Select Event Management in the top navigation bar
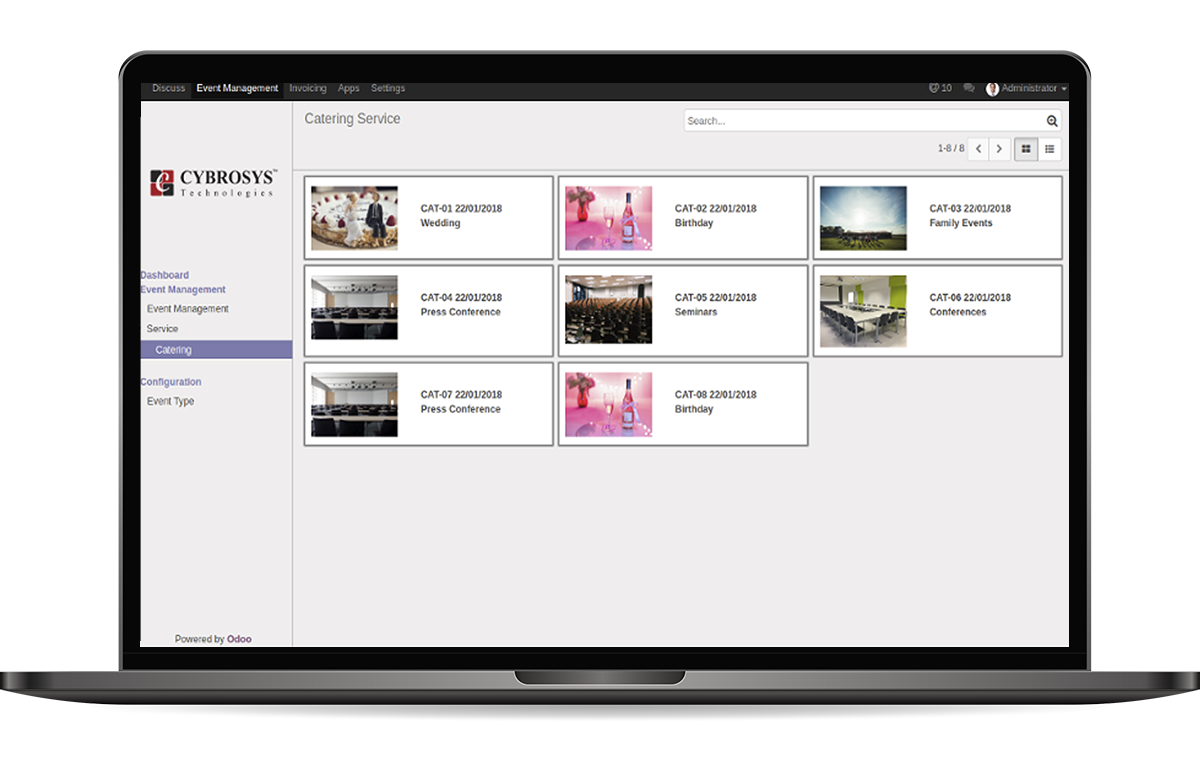This screenshot has width=1200, height=766. [x=237, y=88]
